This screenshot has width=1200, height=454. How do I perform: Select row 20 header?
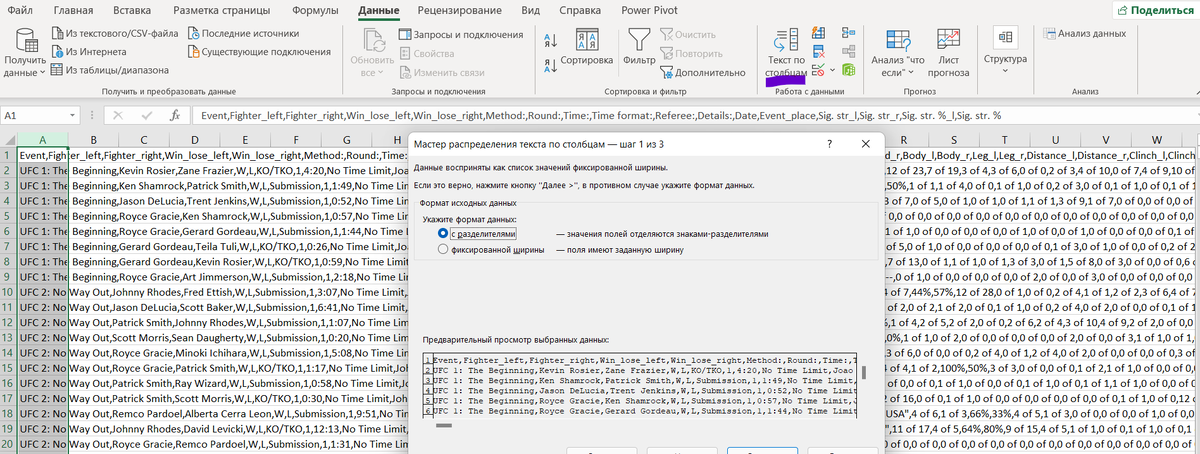pyautogui.click(x=9, y=445)
